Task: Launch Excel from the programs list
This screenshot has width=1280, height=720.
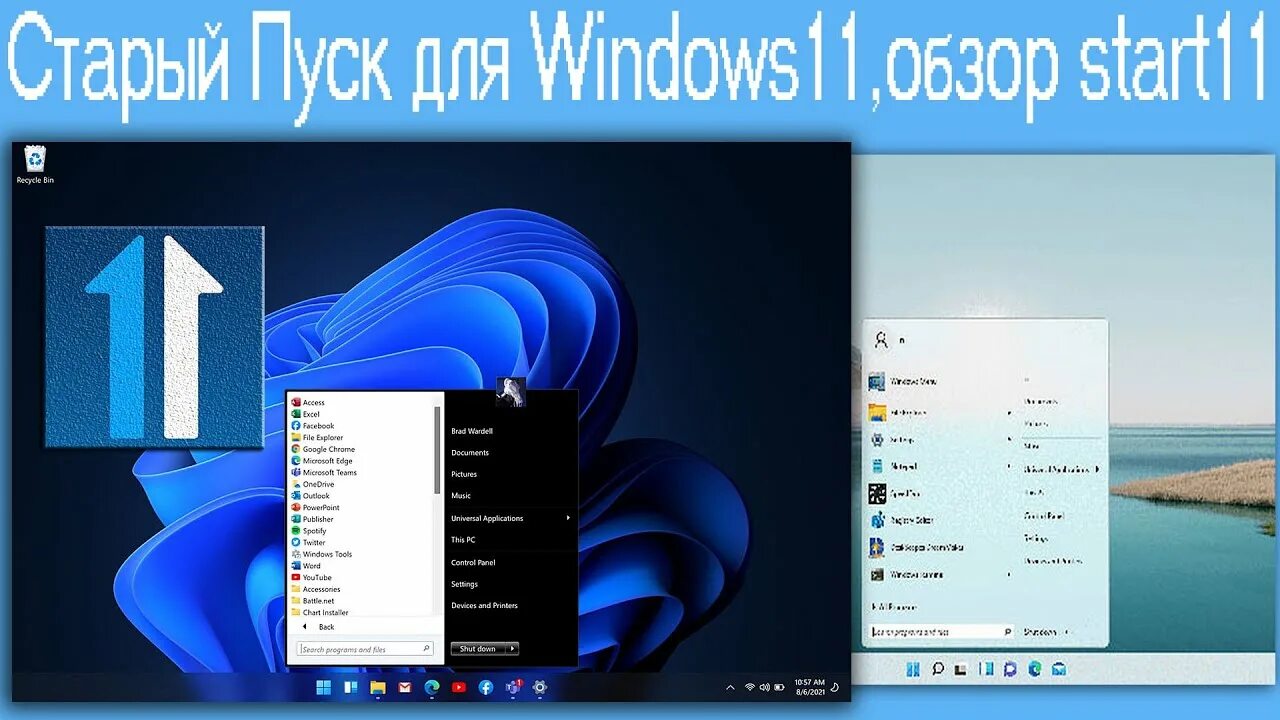Action: click(306, 414)
